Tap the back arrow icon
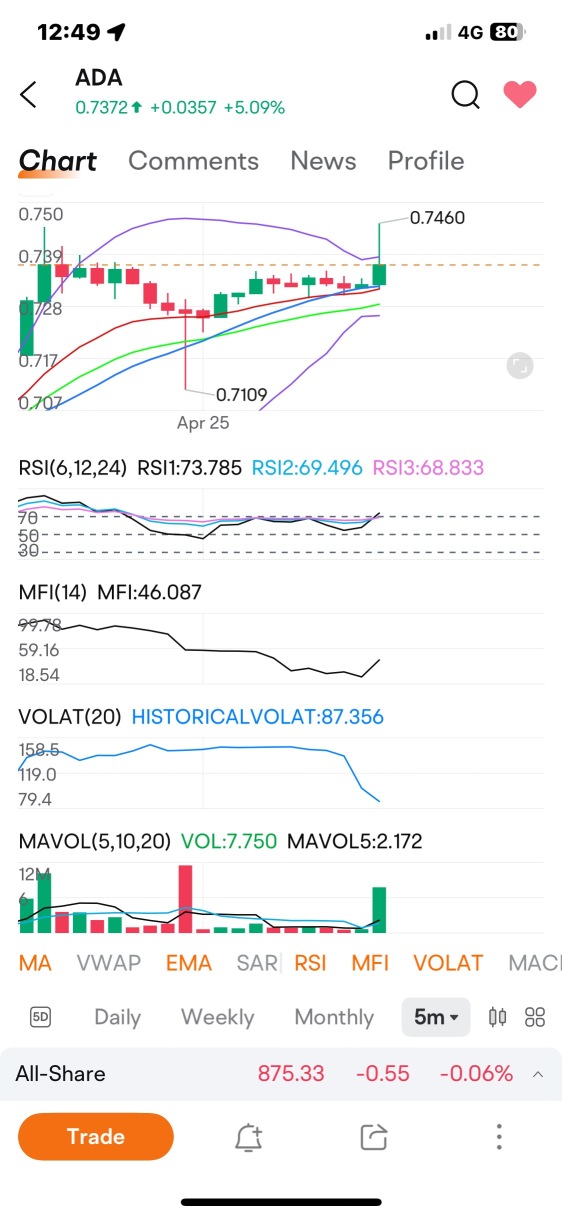 (29, 95)
